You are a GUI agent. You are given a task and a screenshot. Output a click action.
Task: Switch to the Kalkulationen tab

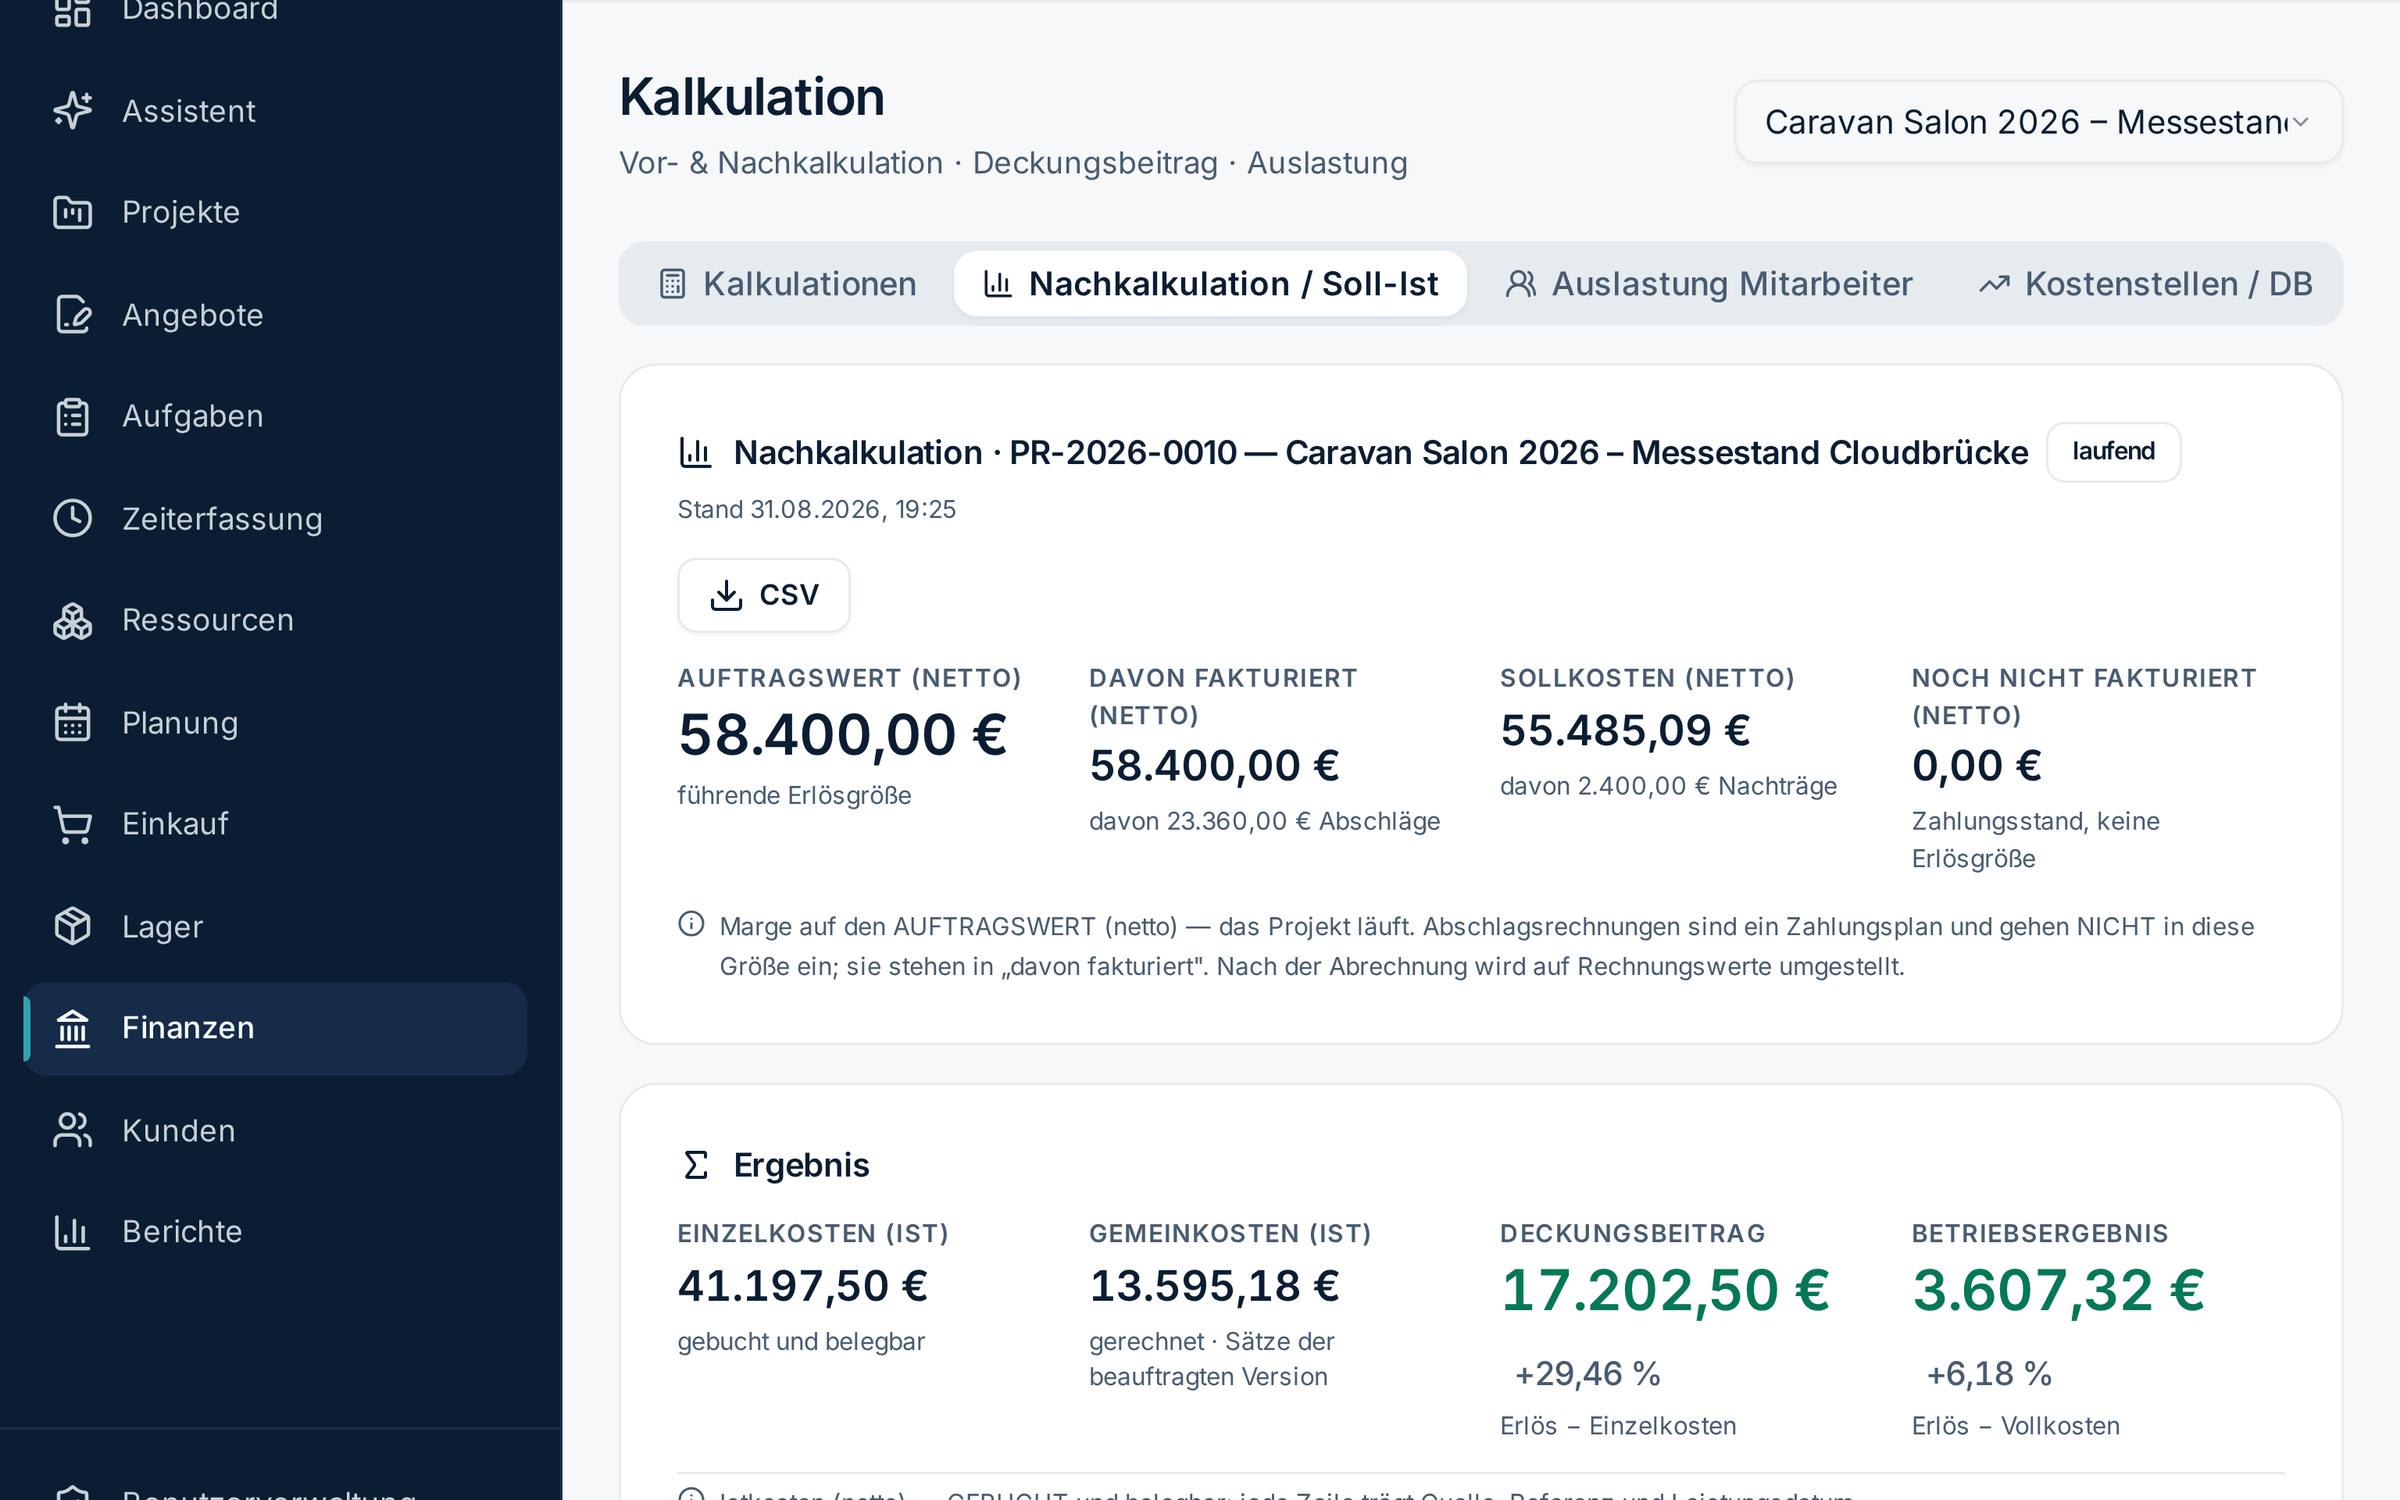pyautogui.click(x=788, y=284)
